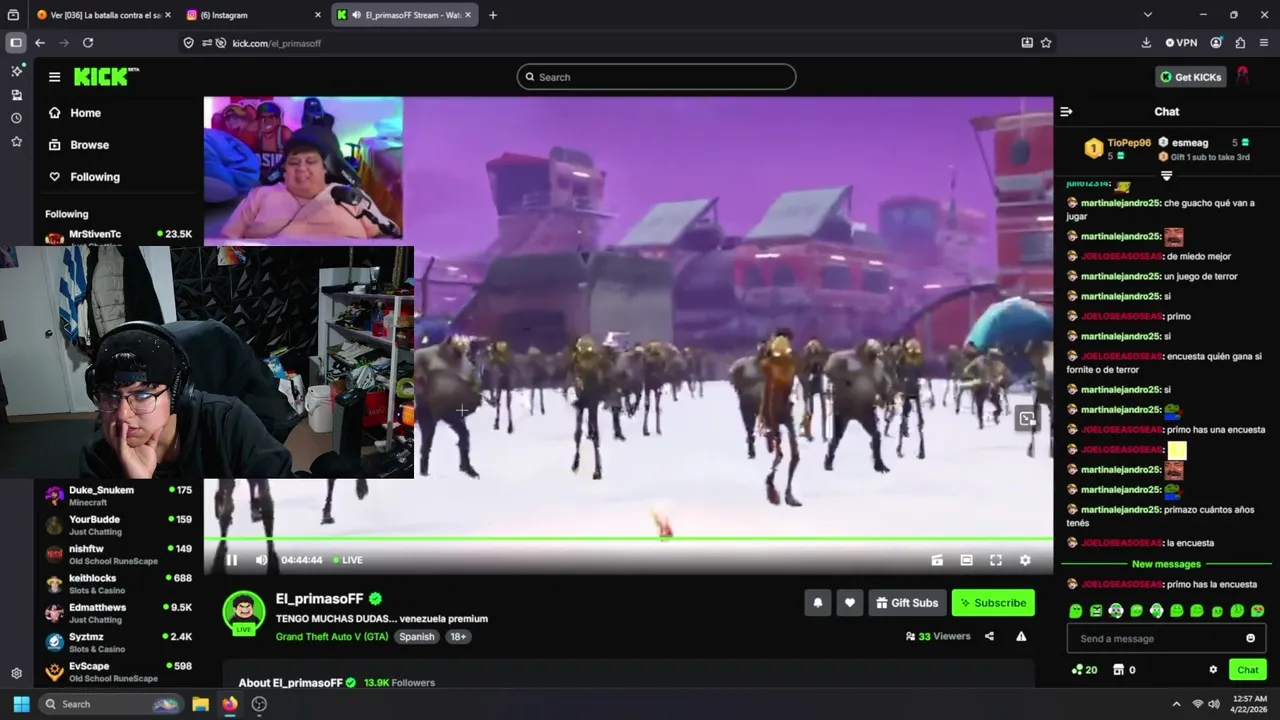1280x720 pixels.
Task: Open Edmatthews channel in sidebar
Action: coord(118,613)
